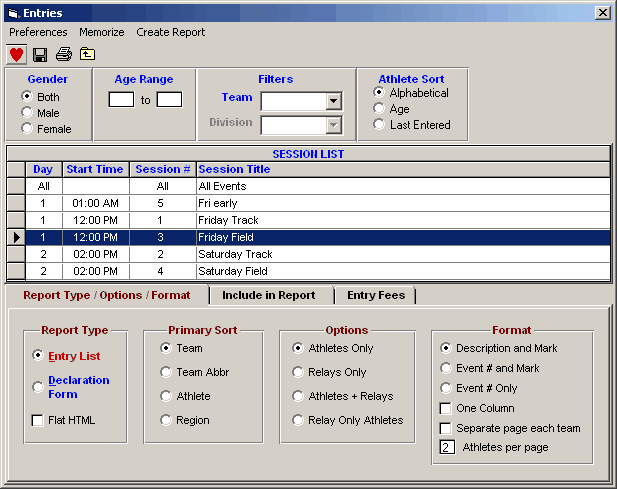Set primary sort to Athlete
Screen dimensions: 617x489
(x=166, y=396)
